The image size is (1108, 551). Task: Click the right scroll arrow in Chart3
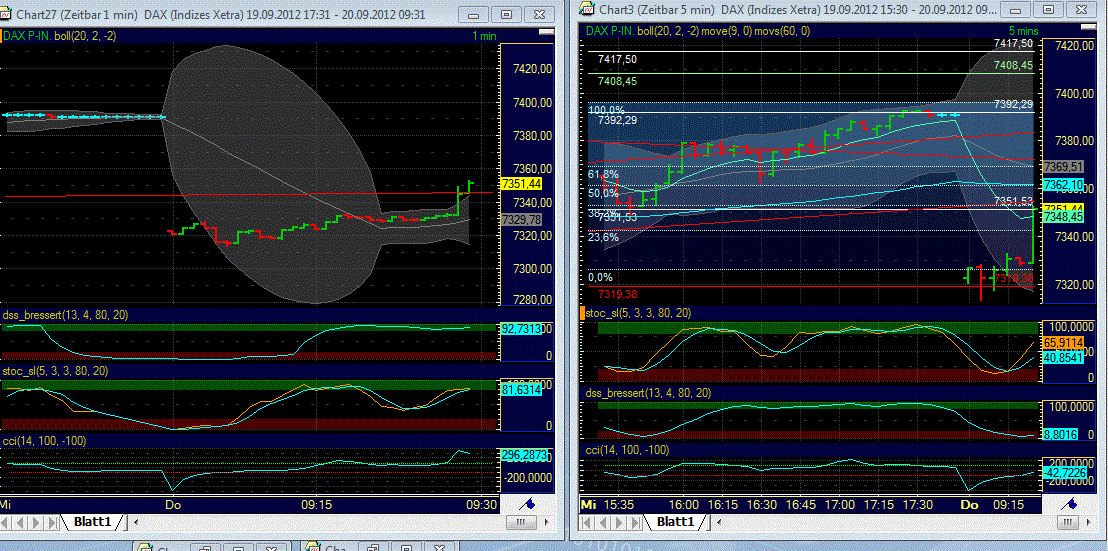pyautogui.click(x=1090, y=522)
